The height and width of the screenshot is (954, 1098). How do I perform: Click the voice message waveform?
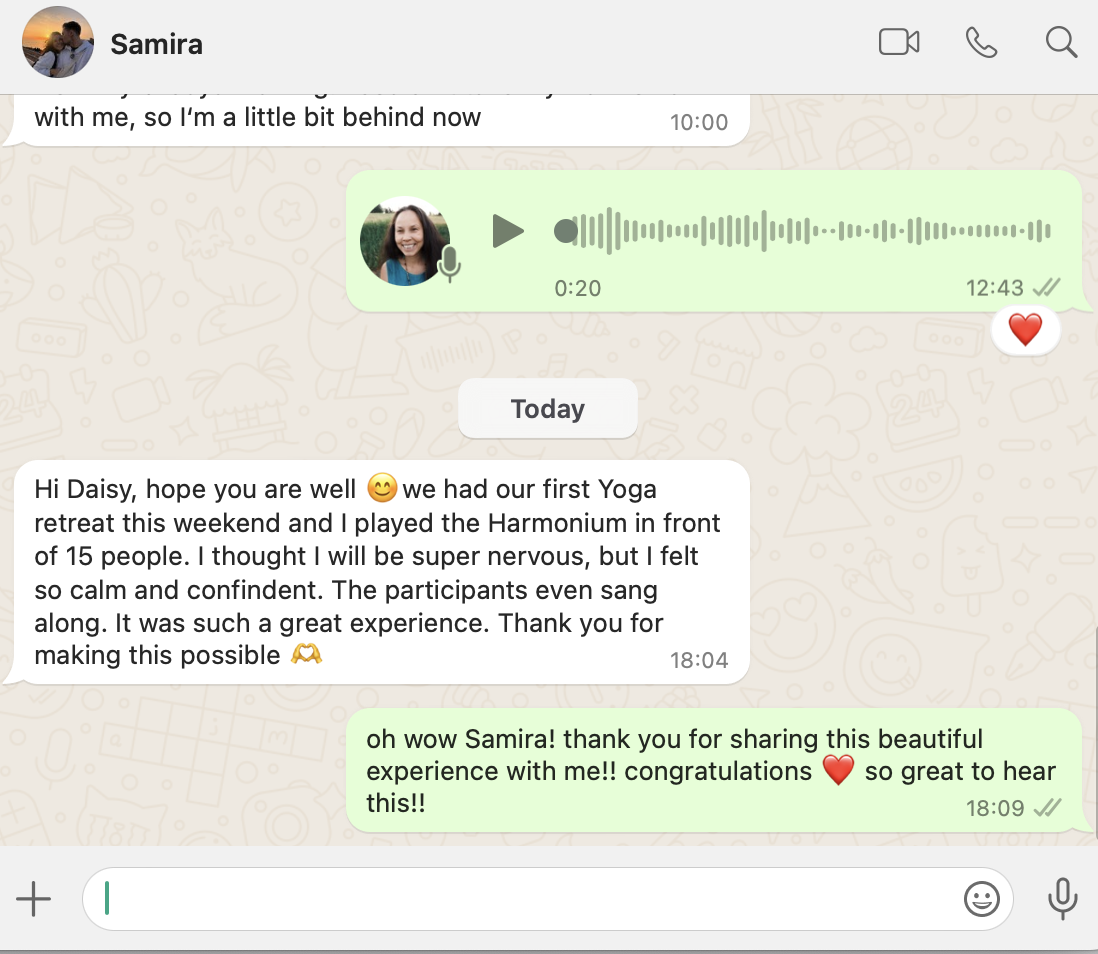(814, 231)
